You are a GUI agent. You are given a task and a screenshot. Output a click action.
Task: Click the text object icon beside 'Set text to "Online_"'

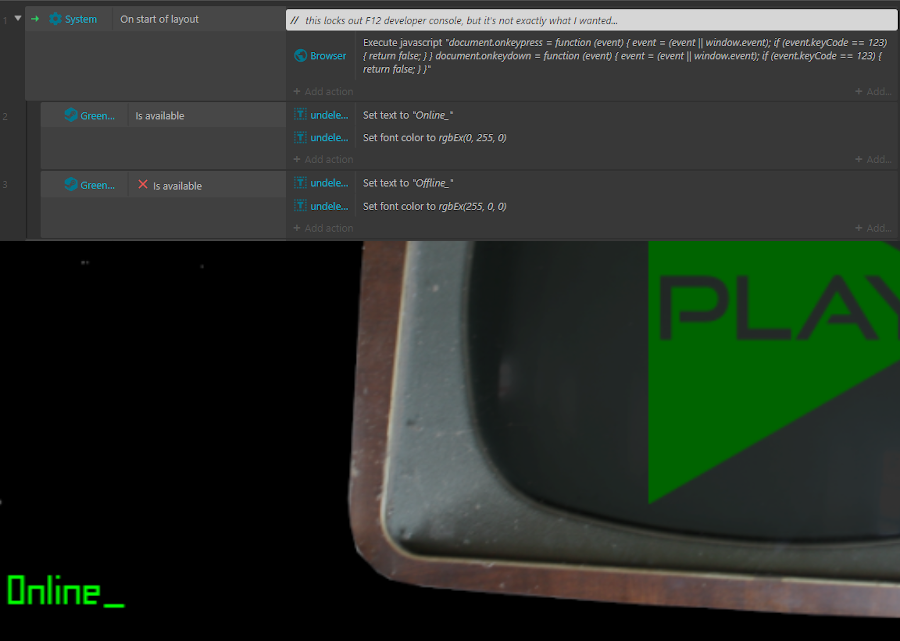[x=300, y=115]
